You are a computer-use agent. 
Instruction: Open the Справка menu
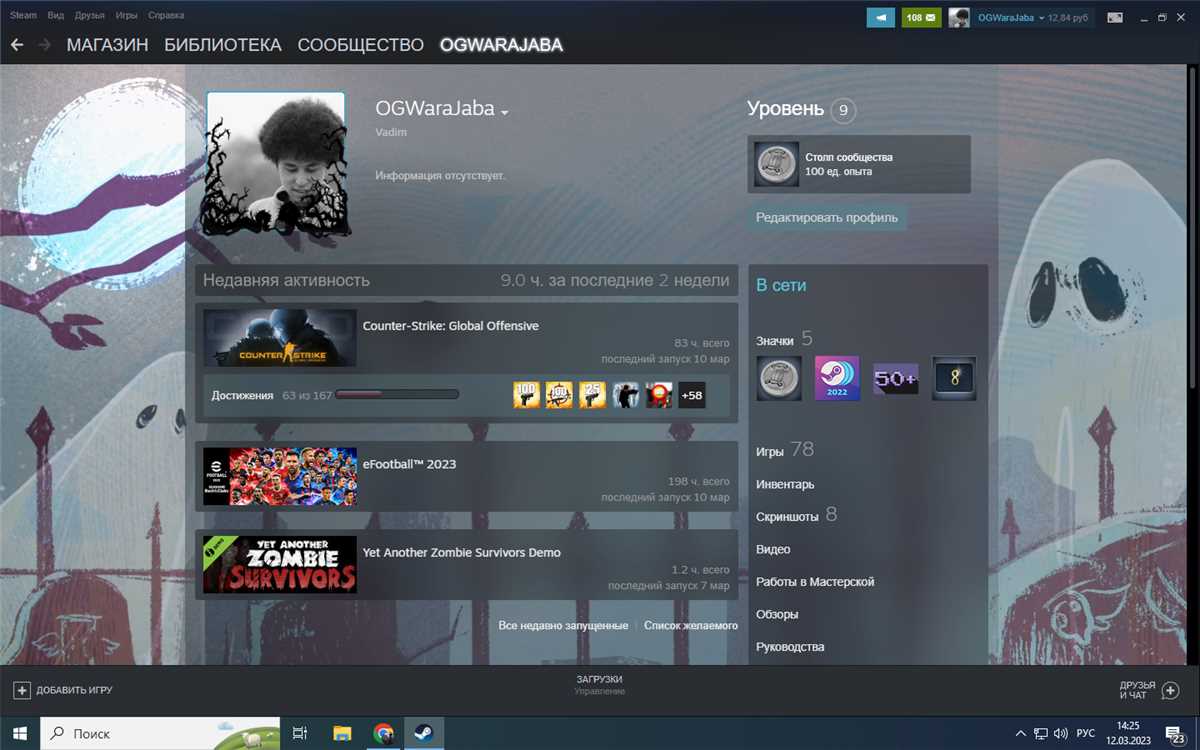click(x=166, y=16)
